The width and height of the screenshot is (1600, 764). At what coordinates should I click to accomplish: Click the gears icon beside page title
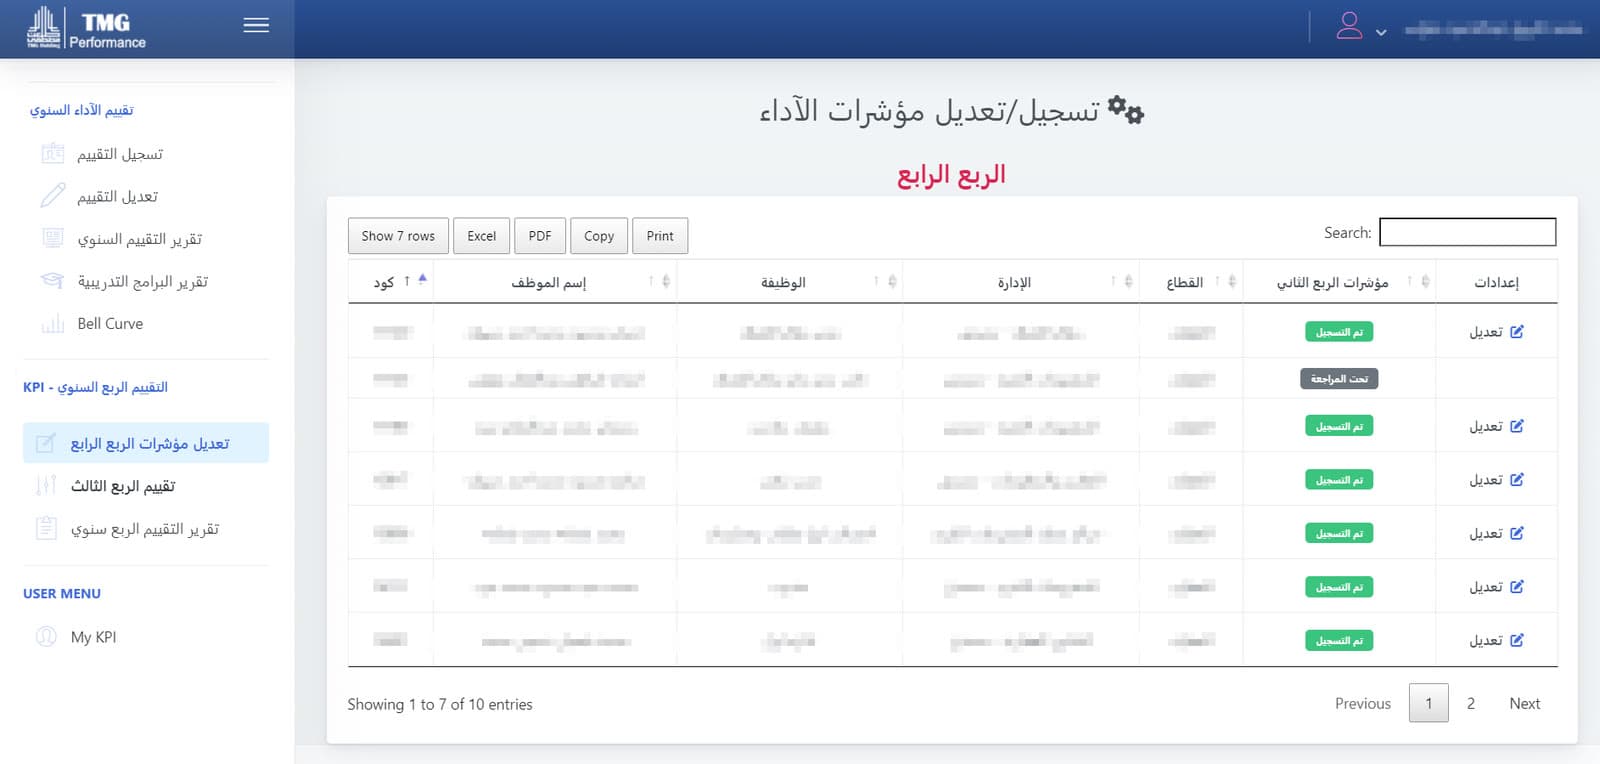click(x=1126, y=110)
